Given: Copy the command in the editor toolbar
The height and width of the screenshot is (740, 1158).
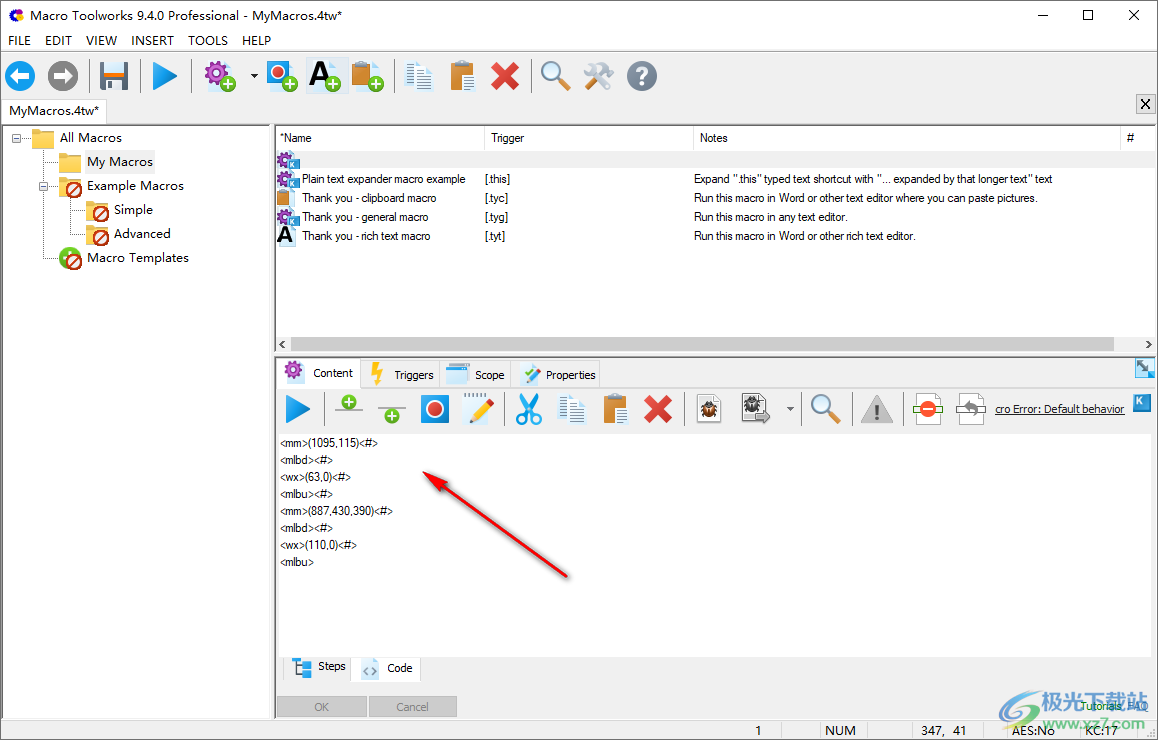Looking at the screenshot, I should [572, 409].
